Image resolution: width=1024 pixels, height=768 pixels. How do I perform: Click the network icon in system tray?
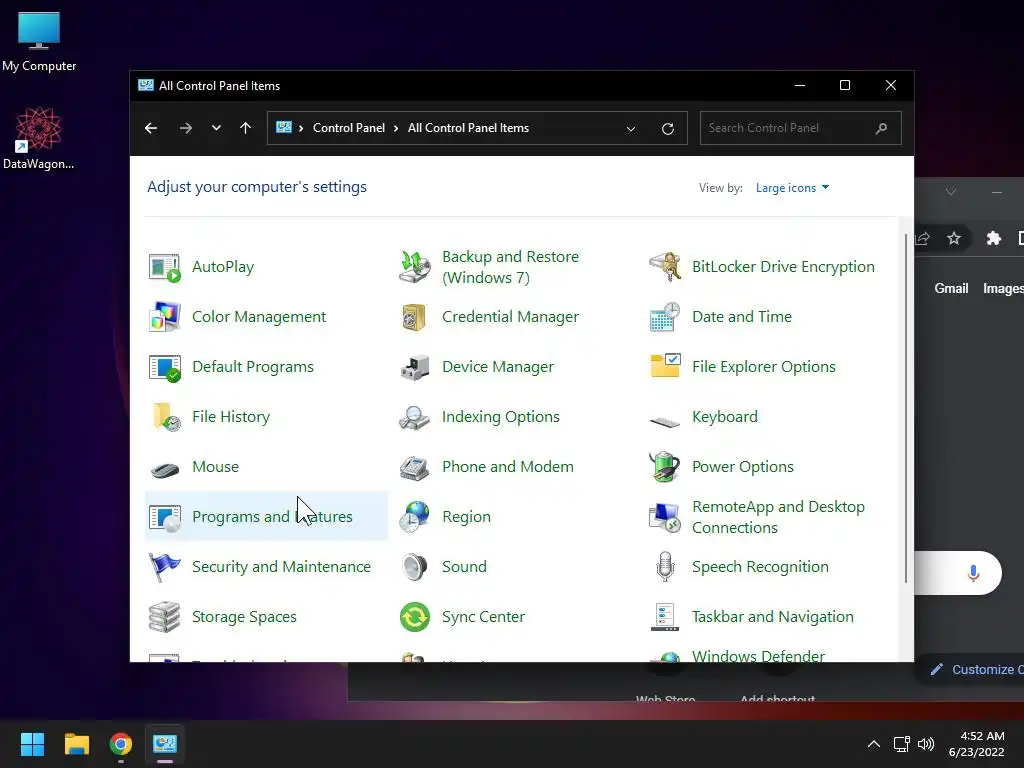(902, 744)
